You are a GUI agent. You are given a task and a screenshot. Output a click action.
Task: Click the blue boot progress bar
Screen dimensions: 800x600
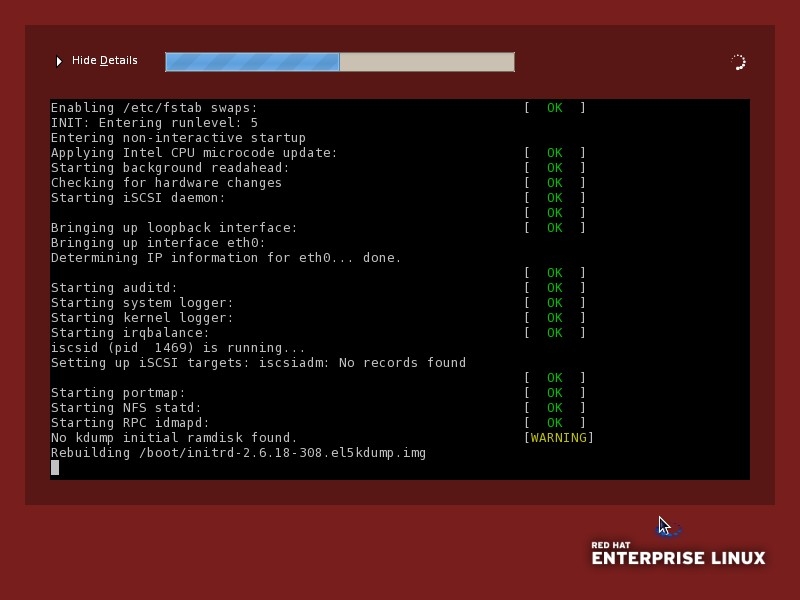tap(340, 62)
